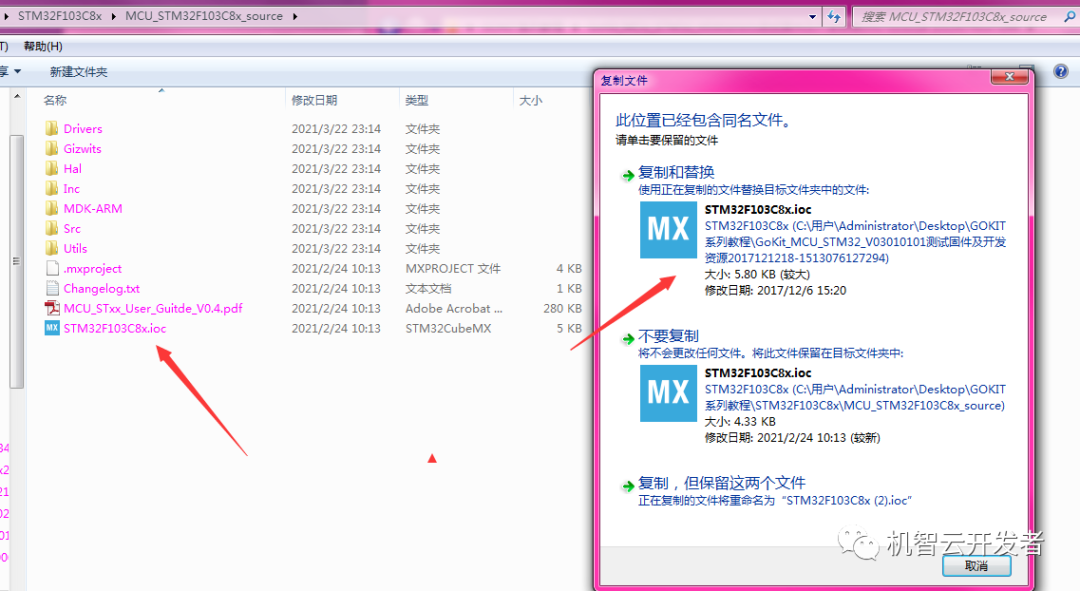Open the MCU_STxx_User_Guitde PDF file

152,308
